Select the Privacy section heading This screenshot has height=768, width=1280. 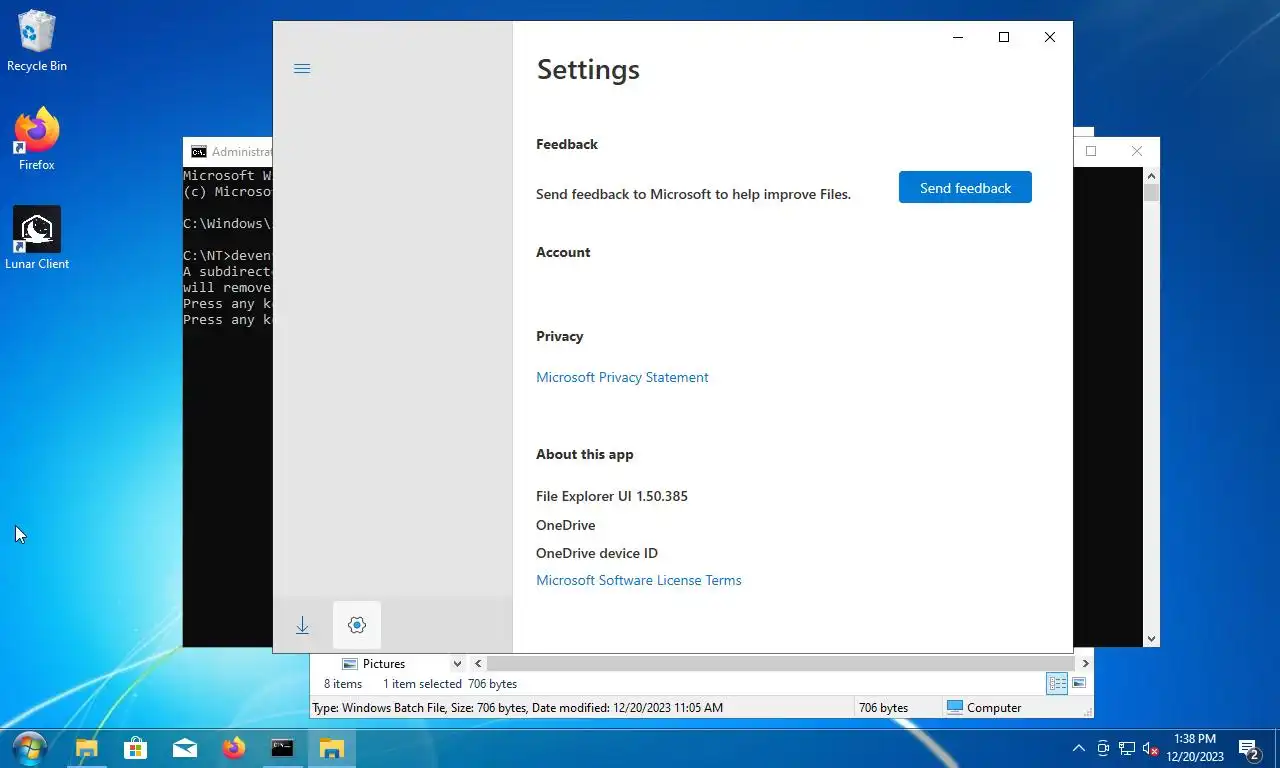tap(560, 336)
